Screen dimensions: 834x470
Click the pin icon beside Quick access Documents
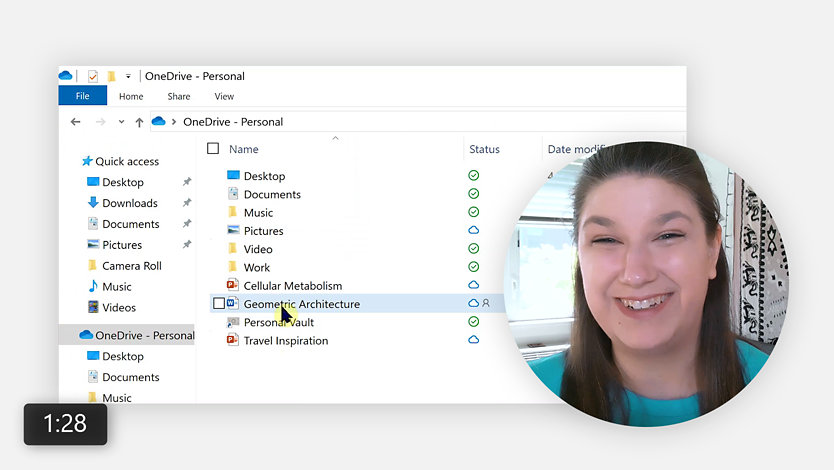187,224
